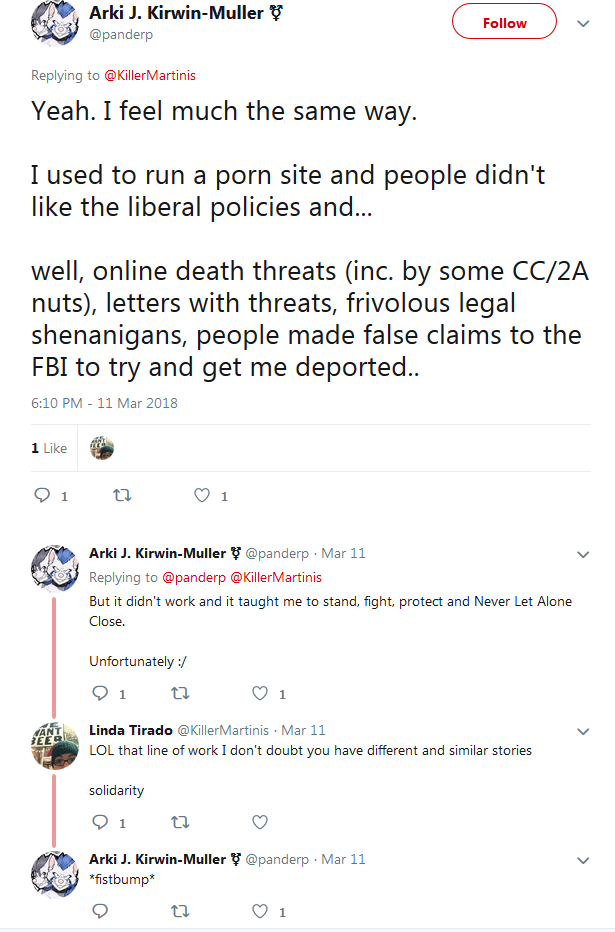View the 1 Like list
Viewport: 615px width, 932px height.
pos(49,448)
